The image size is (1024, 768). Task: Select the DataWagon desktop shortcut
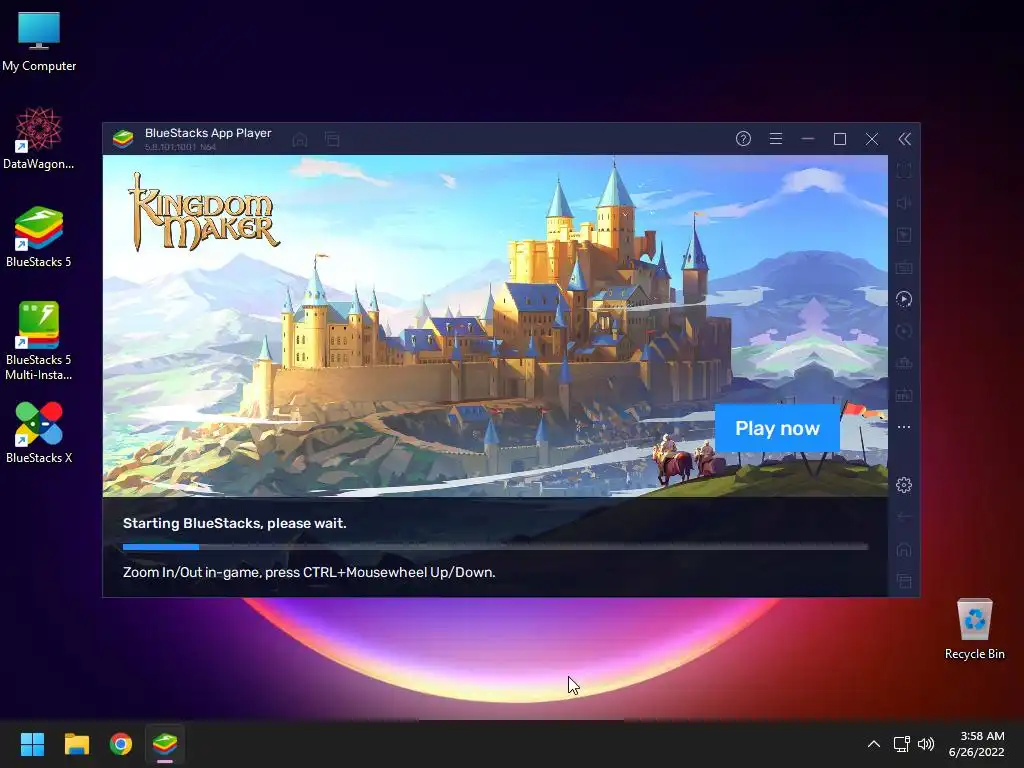(39, 138)
